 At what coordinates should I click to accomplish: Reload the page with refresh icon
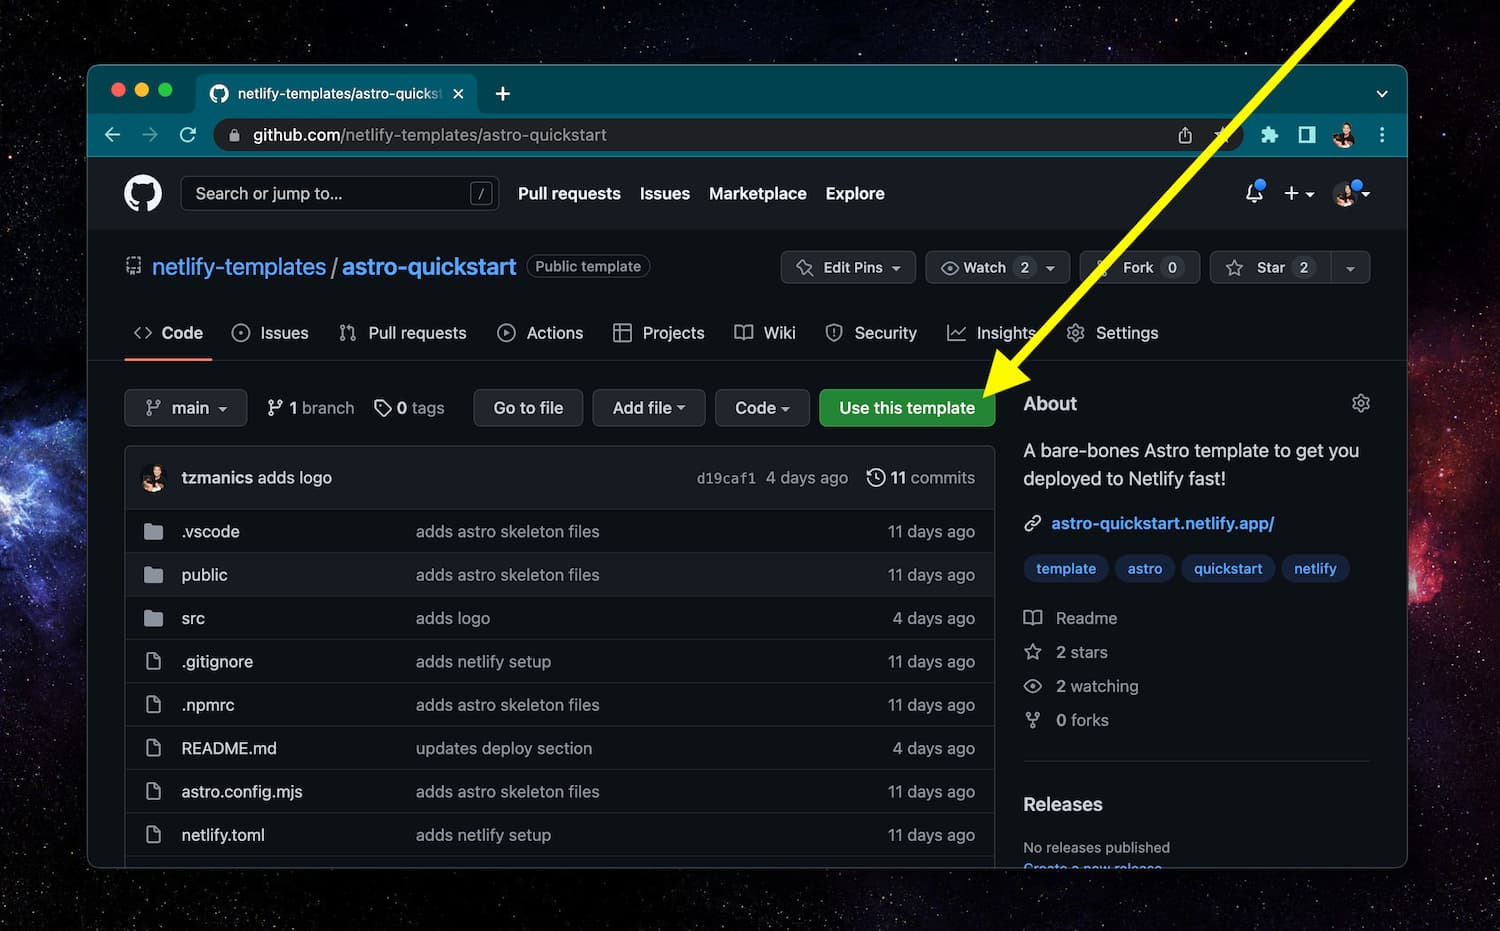(x=187, y=134)
